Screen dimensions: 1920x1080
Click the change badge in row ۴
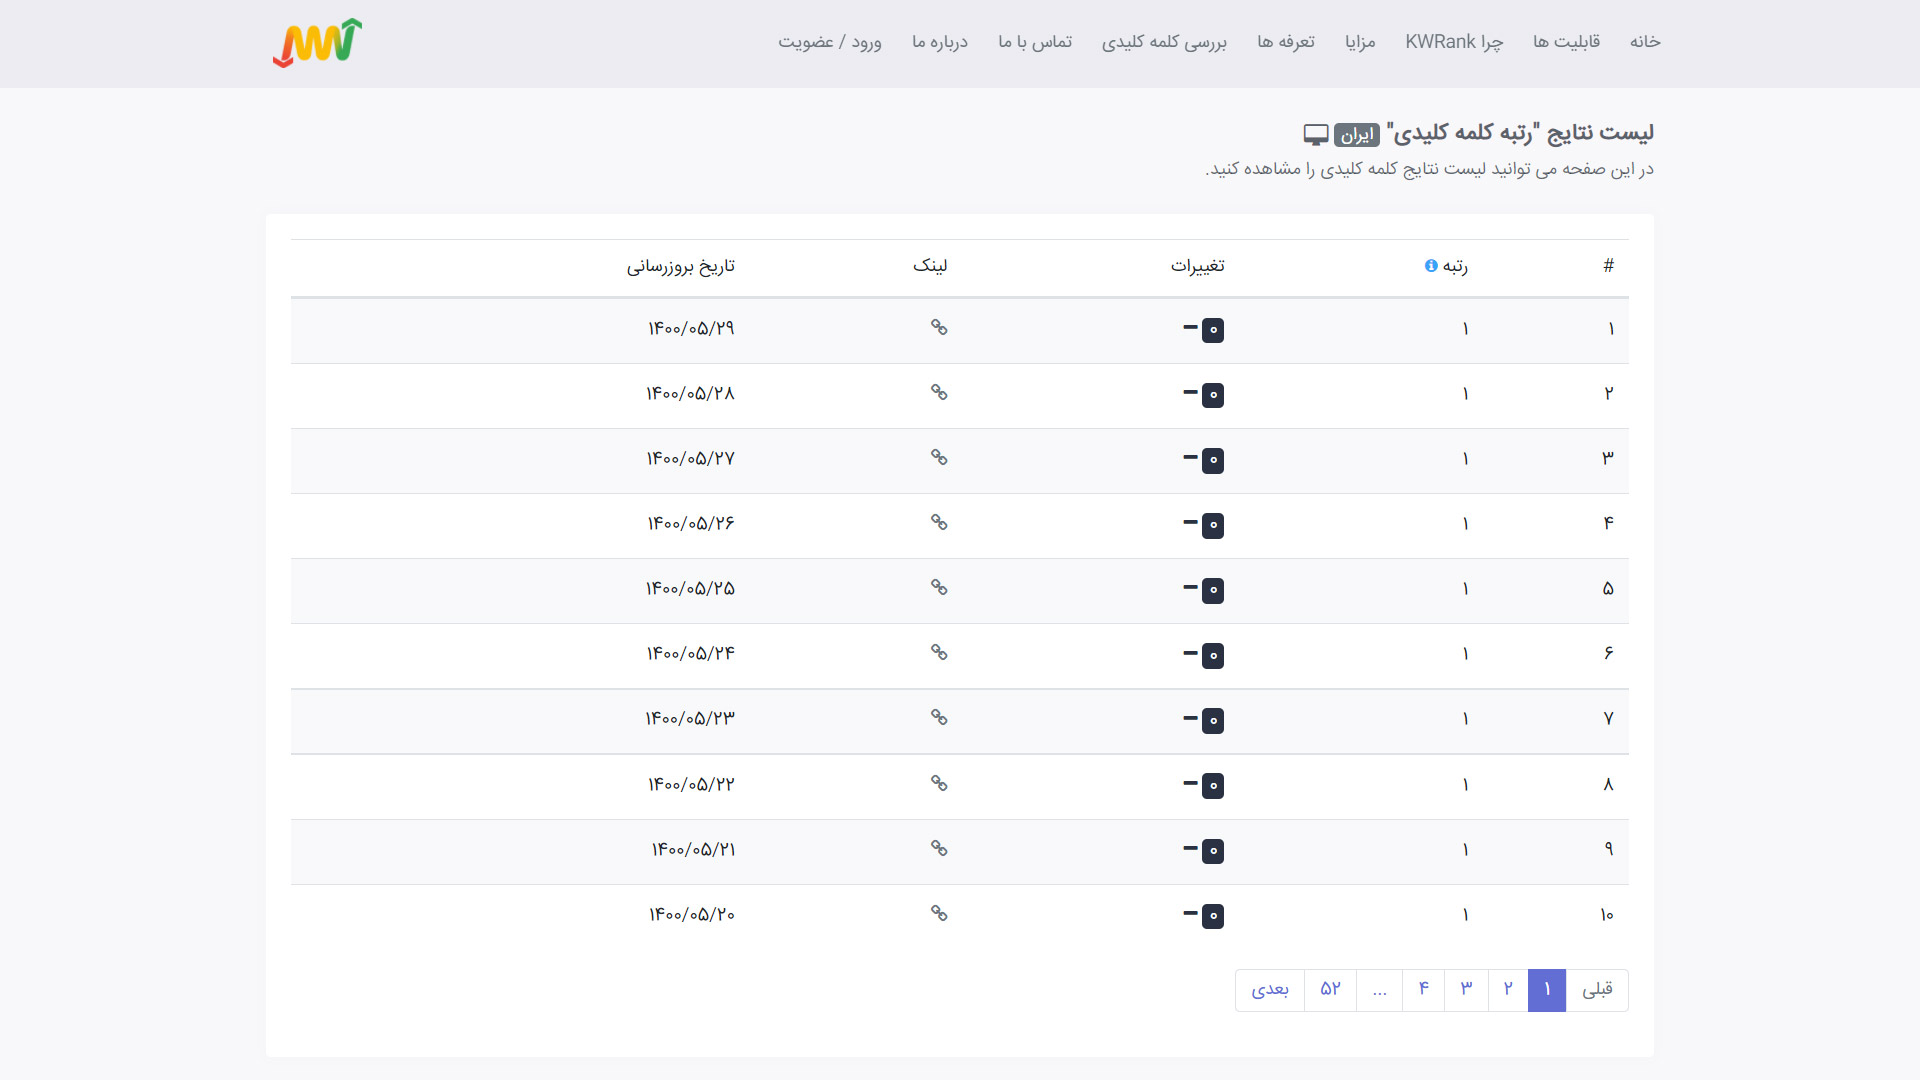[1213, 525]
